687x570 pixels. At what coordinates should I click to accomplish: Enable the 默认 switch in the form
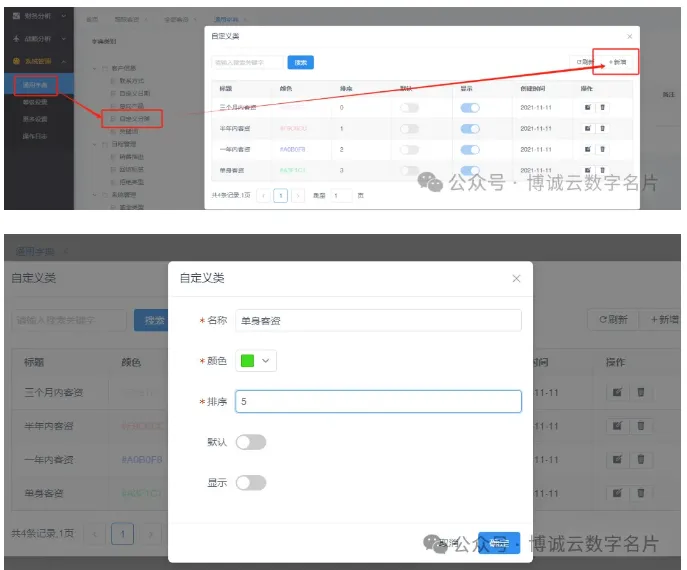[250, 442]
